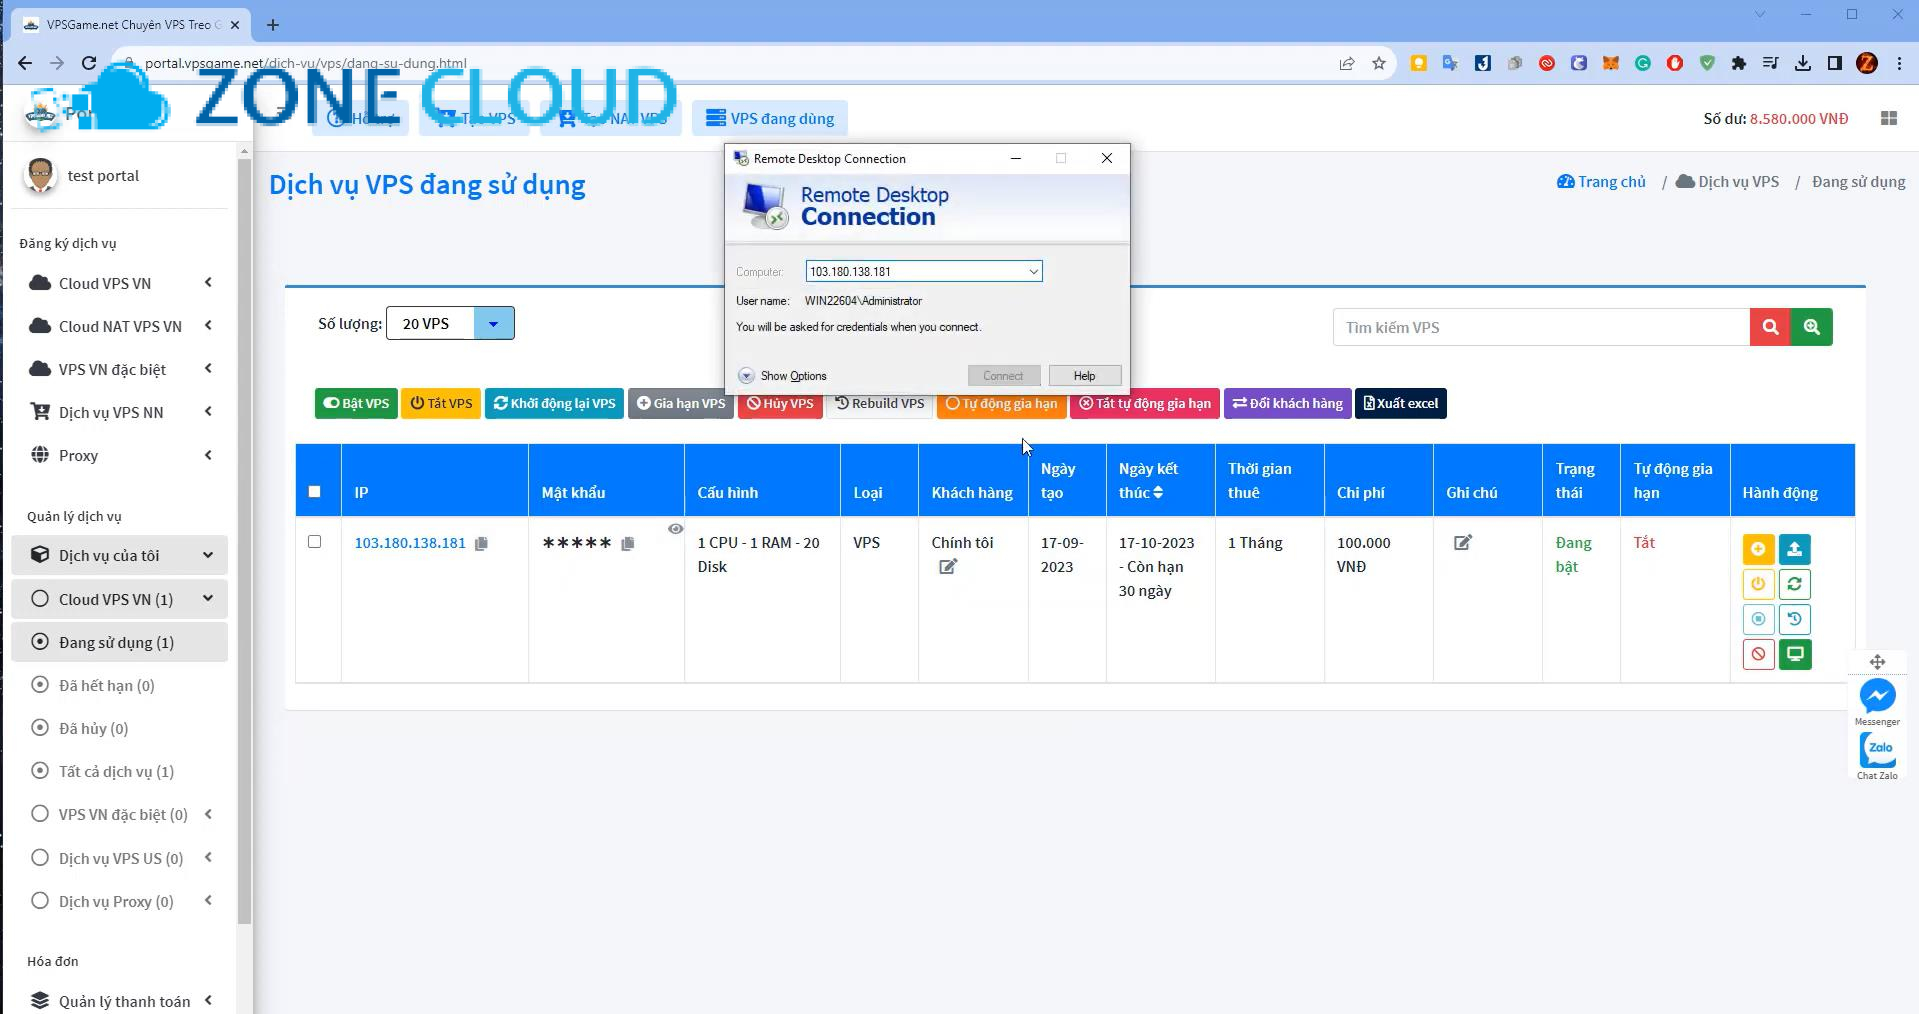Click the Connect button in Remote Desktop dialog
Viewport: 1919px width, 1014px height.
[1003, 375]
